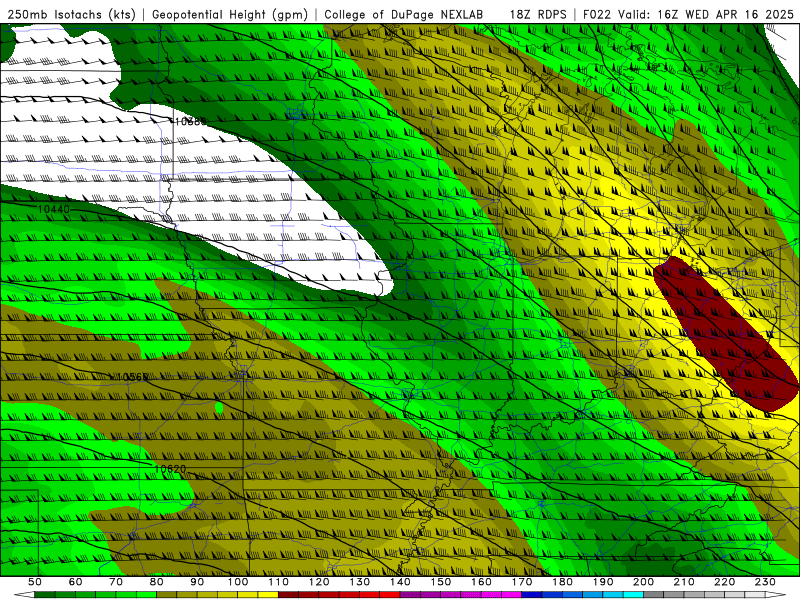Select the dark red swatch beginning at 110
Screen dimensions: 800x600
click(x=289, y=595)
